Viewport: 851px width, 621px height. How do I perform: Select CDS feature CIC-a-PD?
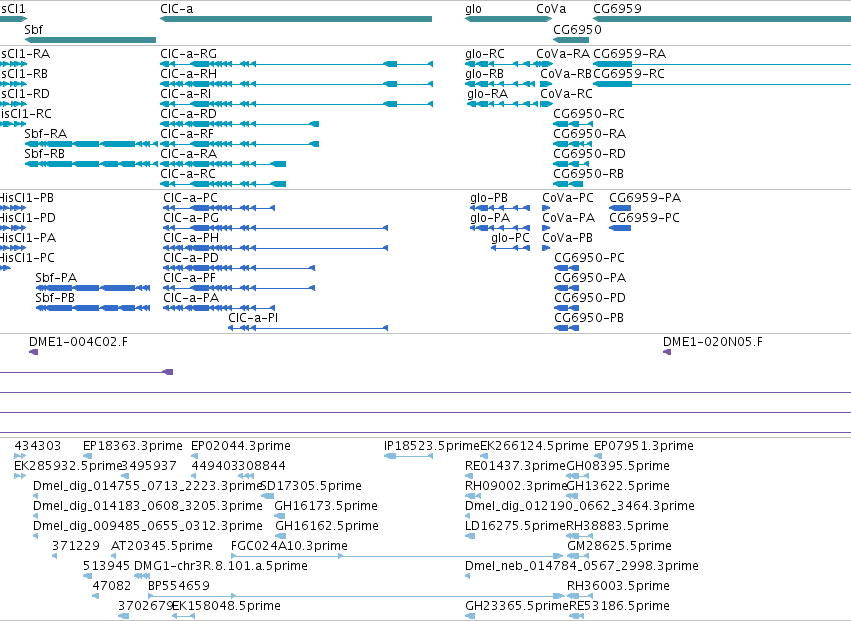point(239,268)
